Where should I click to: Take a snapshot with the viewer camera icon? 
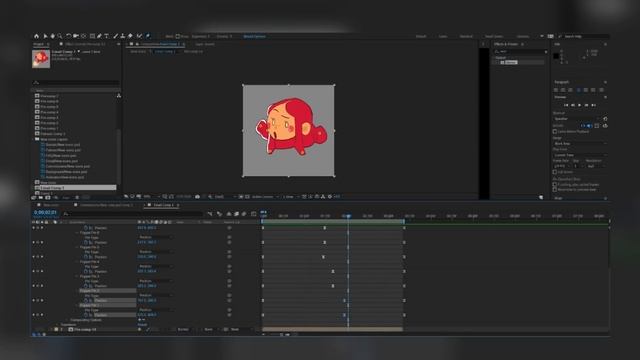click(198, 197)
